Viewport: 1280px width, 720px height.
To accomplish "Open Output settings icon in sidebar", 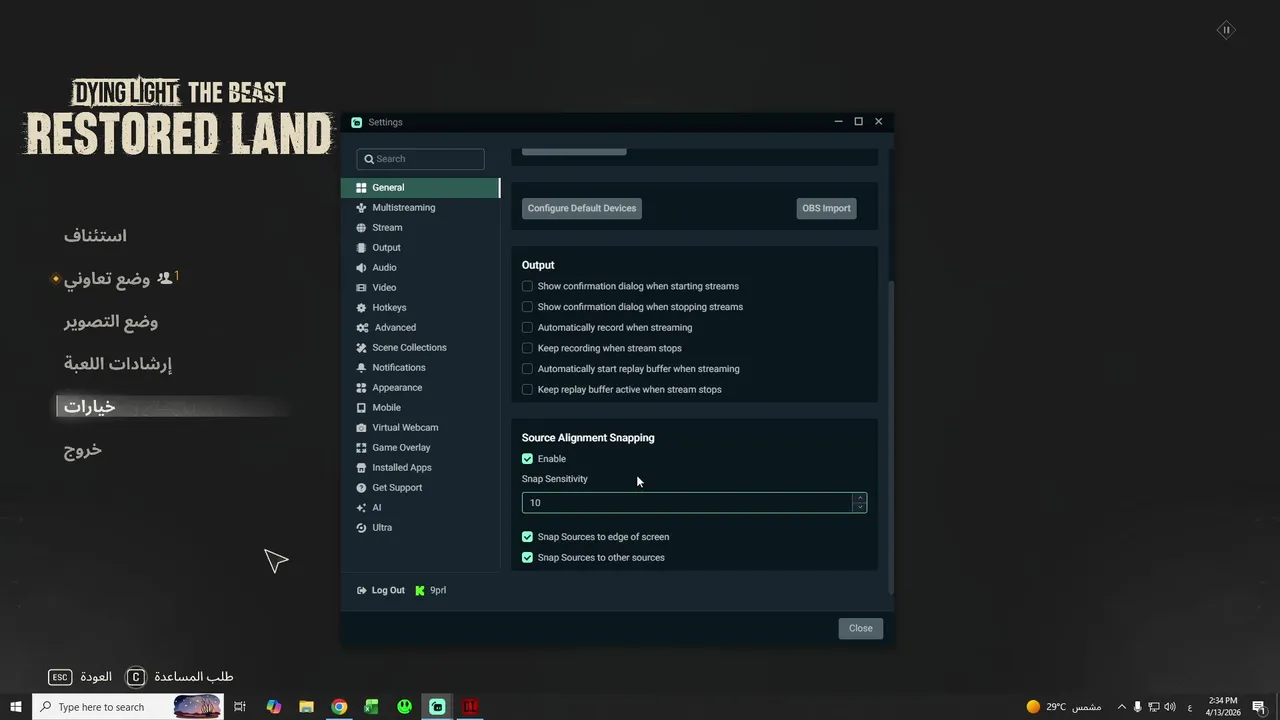I will coord(362,248).
